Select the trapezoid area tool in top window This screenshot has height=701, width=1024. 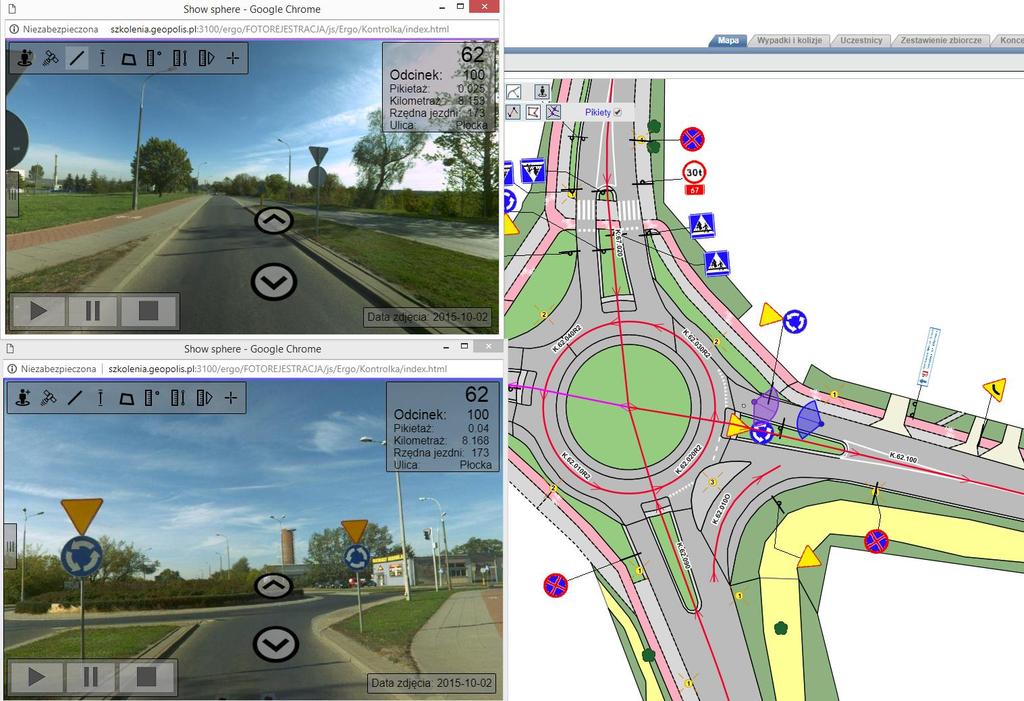(129, 59)
